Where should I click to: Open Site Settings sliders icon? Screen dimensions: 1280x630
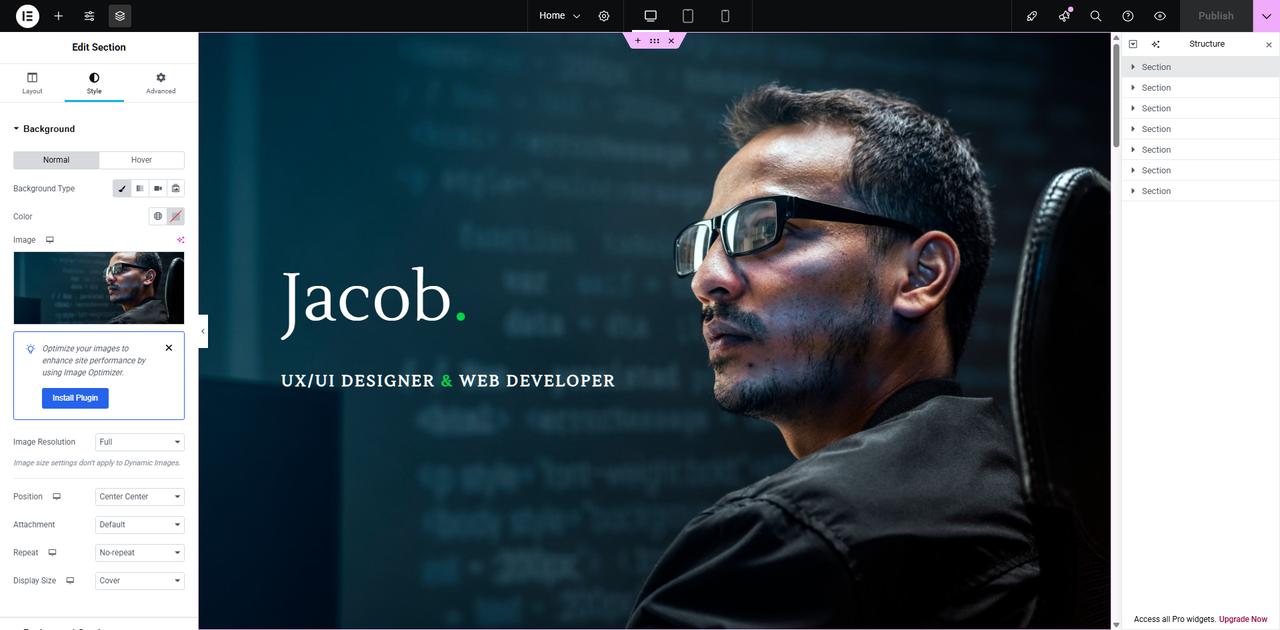click(x=90, y=16)
